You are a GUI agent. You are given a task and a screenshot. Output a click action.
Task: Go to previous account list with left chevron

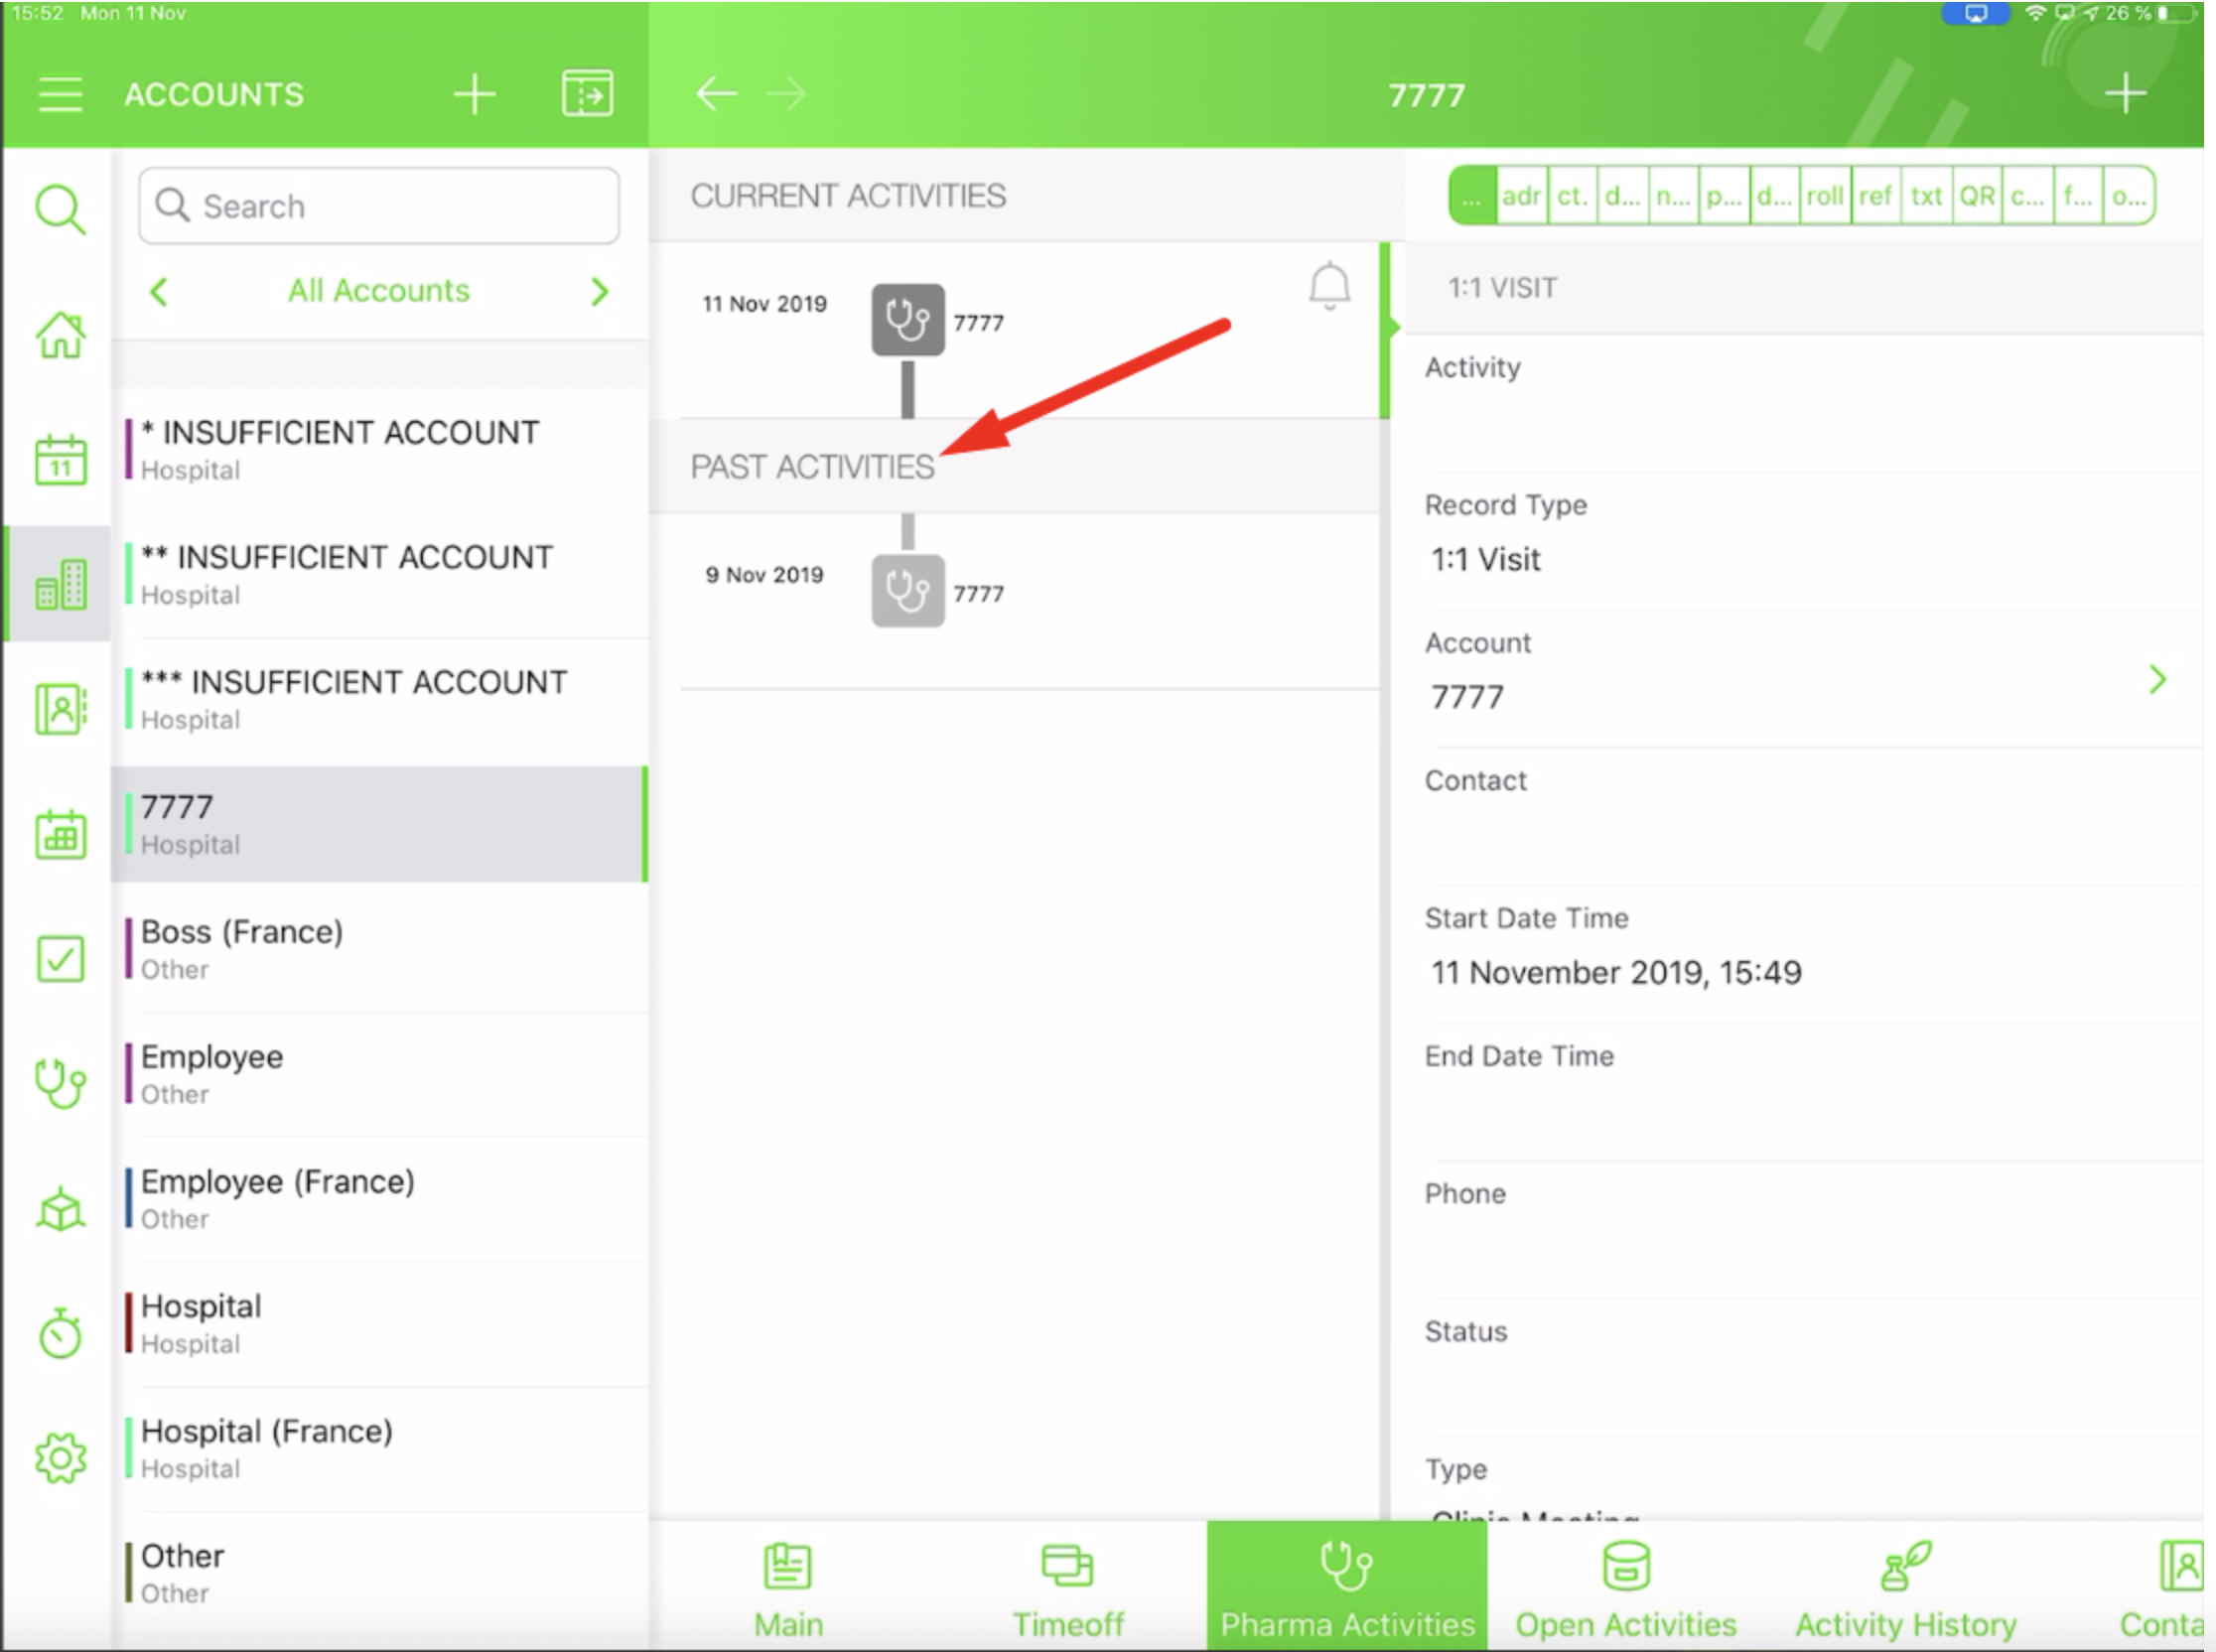point(158,291)
